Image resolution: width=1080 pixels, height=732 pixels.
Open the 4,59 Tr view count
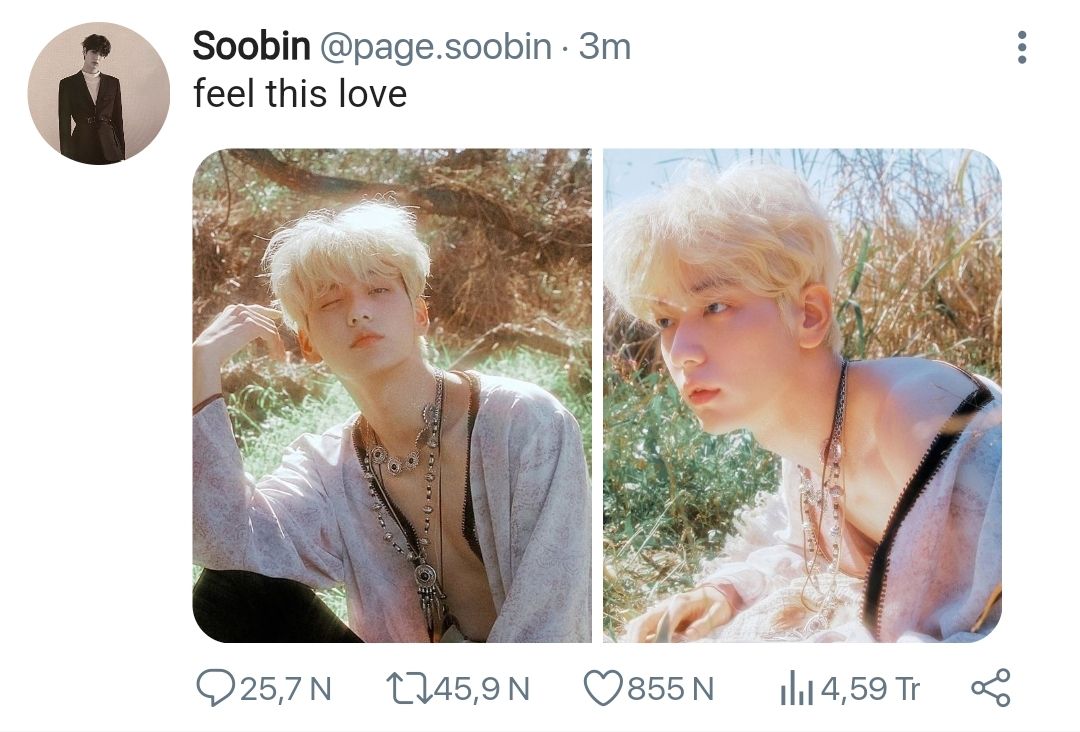pos(869,689)
